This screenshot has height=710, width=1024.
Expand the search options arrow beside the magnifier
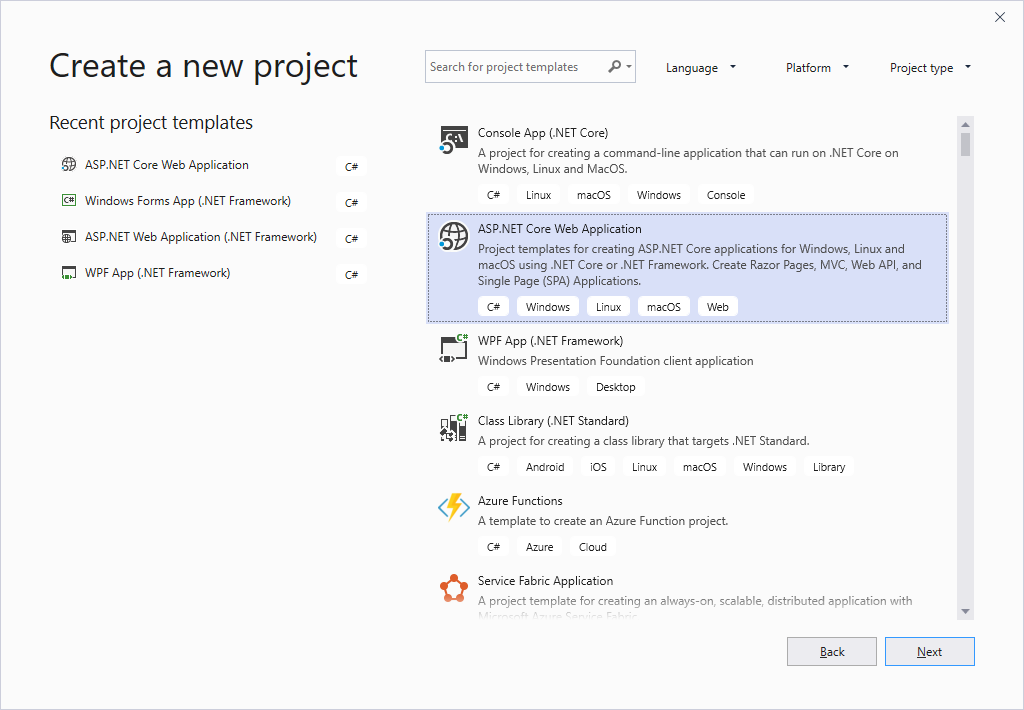(x=629, y=67)
